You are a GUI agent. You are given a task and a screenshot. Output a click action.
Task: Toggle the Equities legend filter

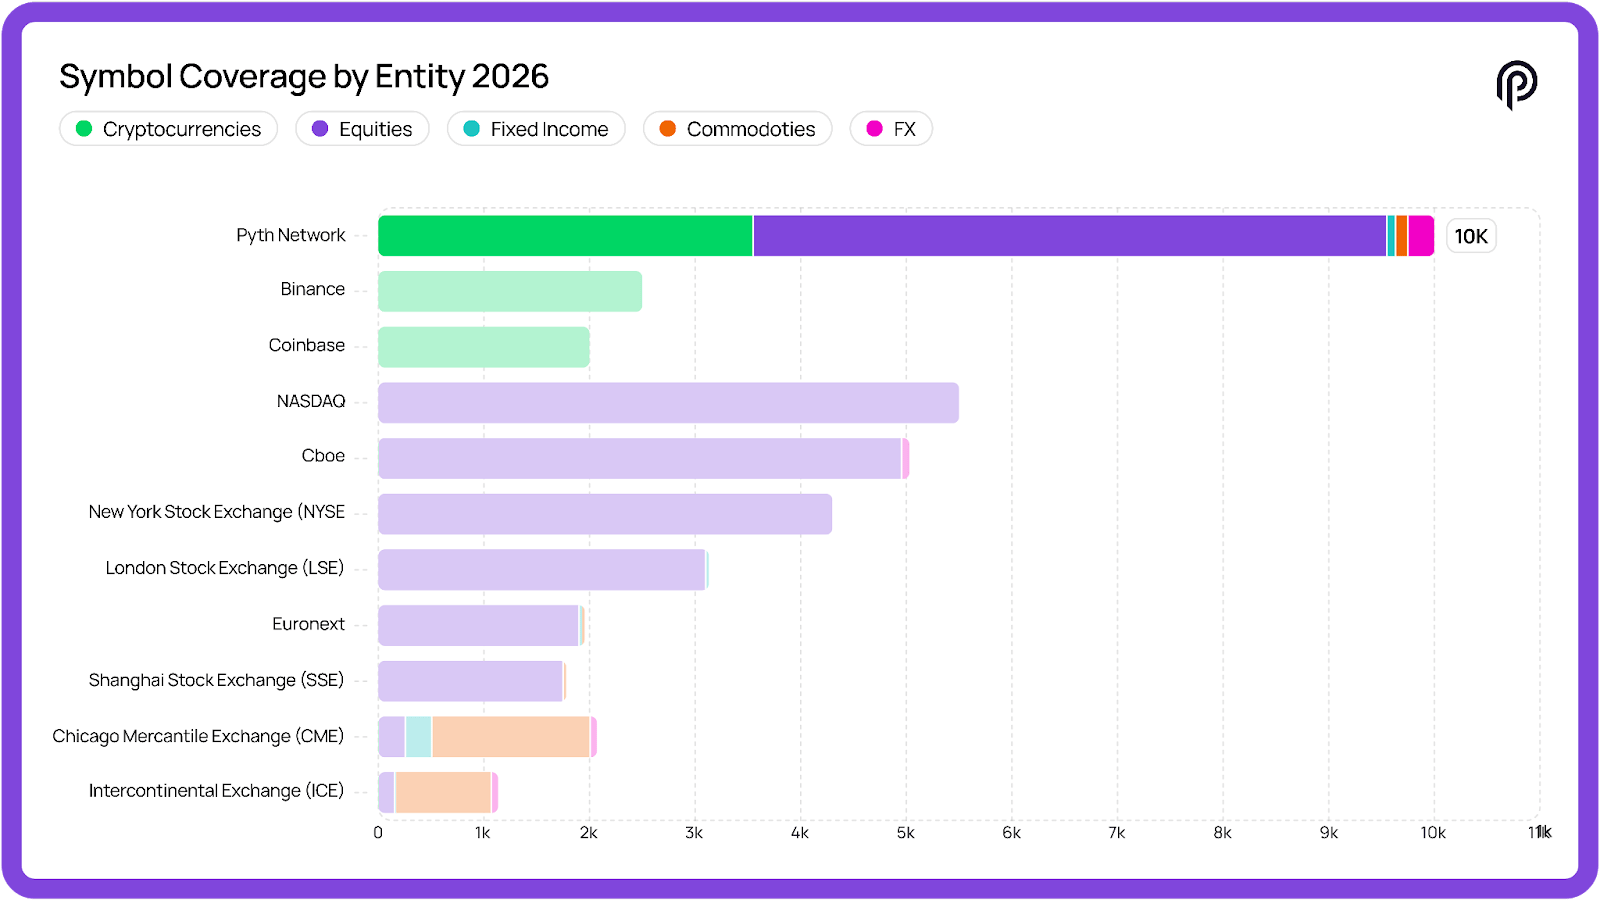(362, 129)
